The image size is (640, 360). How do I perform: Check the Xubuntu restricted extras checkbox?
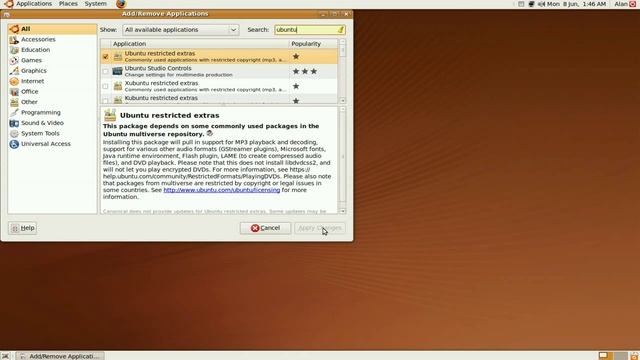pos(105,86)
